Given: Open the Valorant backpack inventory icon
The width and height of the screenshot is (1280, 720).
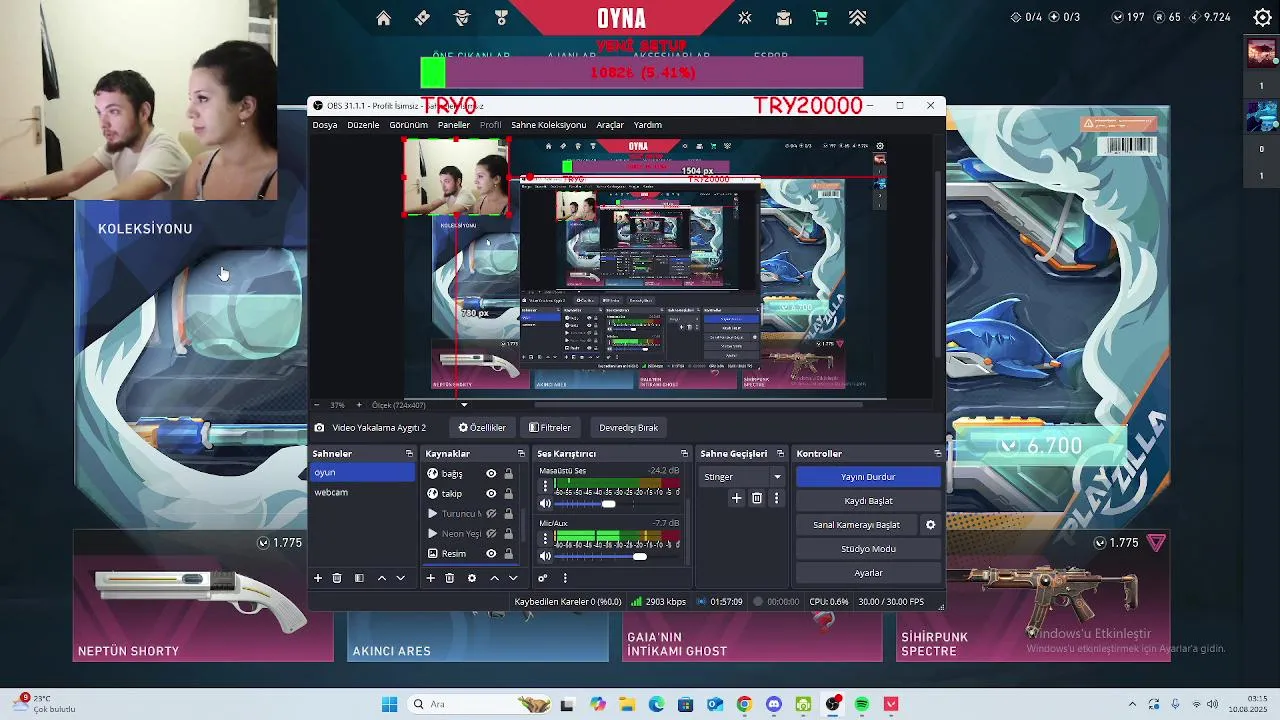Looking at the screenshot, I should (783, 18).
